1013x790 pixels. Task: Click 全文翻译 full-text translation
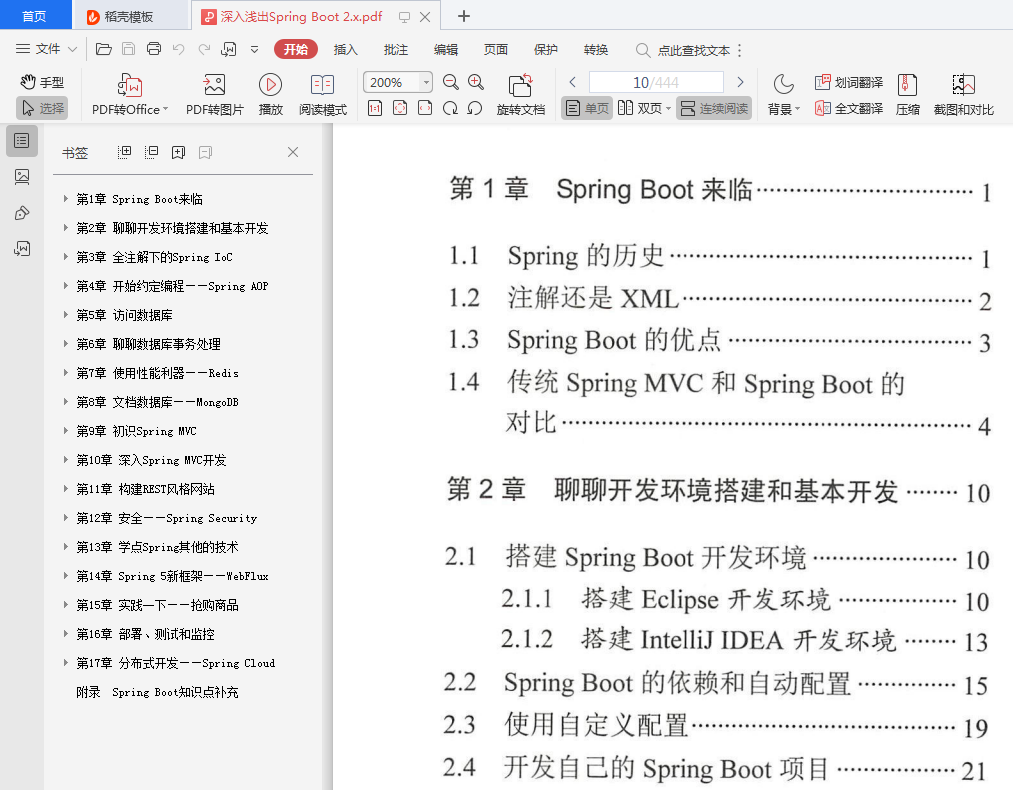click(x=849, y=108)
